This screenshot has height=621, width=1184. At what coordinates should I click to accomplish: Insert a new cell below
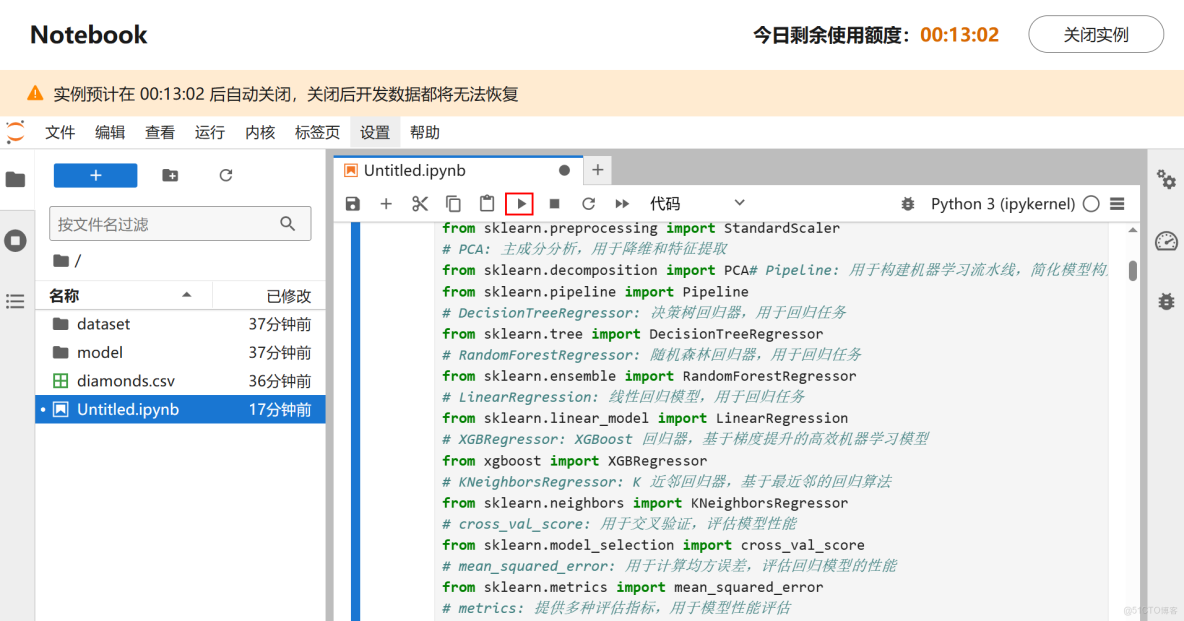[x=386, y=203]
